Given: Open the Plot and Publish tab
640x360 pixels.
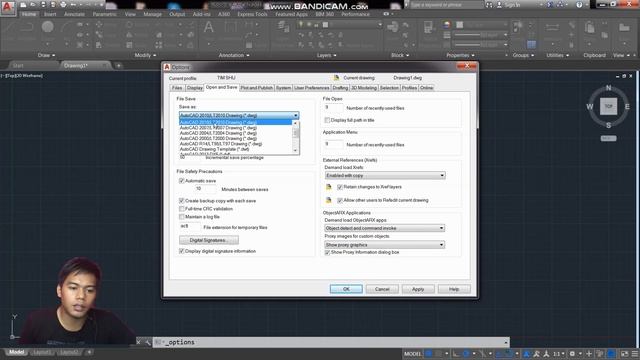Looking at the screenshot, I should [256, 88].
